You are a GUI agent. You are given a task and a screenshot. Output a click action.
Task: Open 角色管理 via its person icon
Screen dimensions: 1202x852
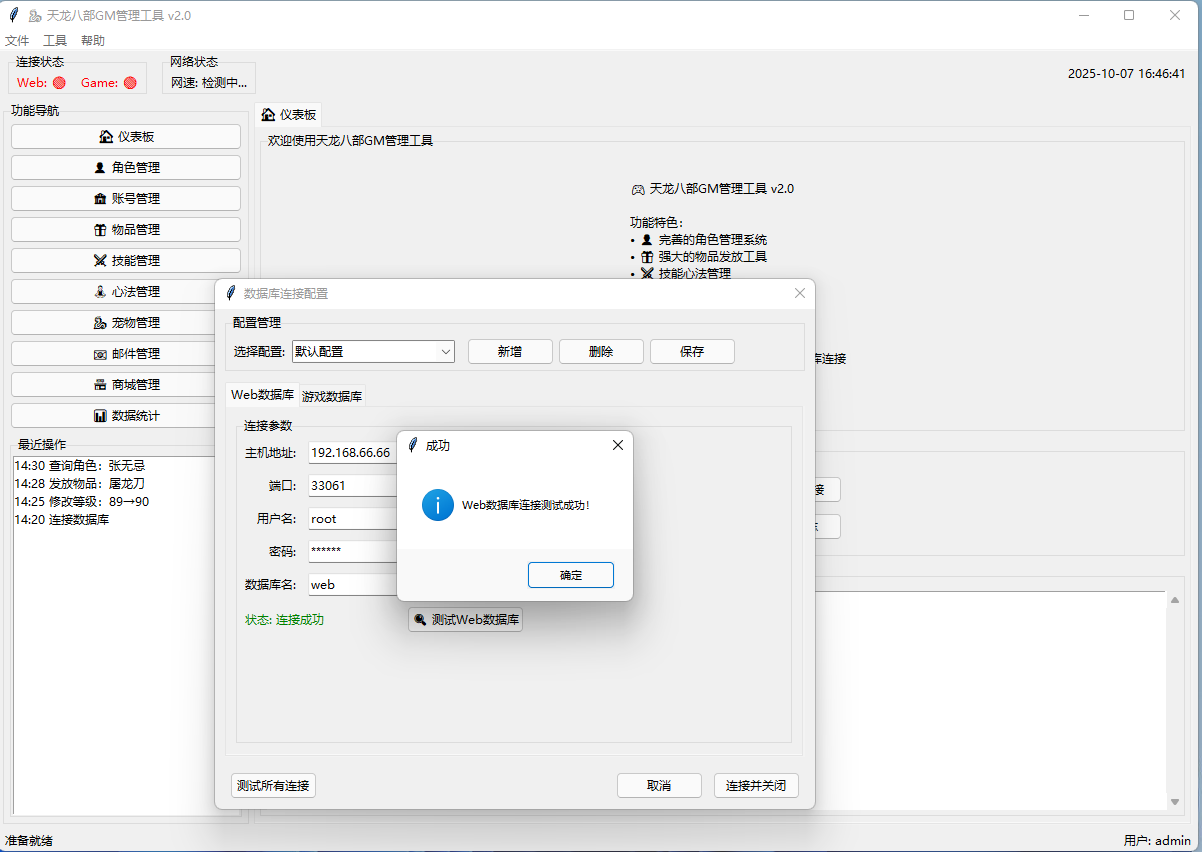coord(99,168)
